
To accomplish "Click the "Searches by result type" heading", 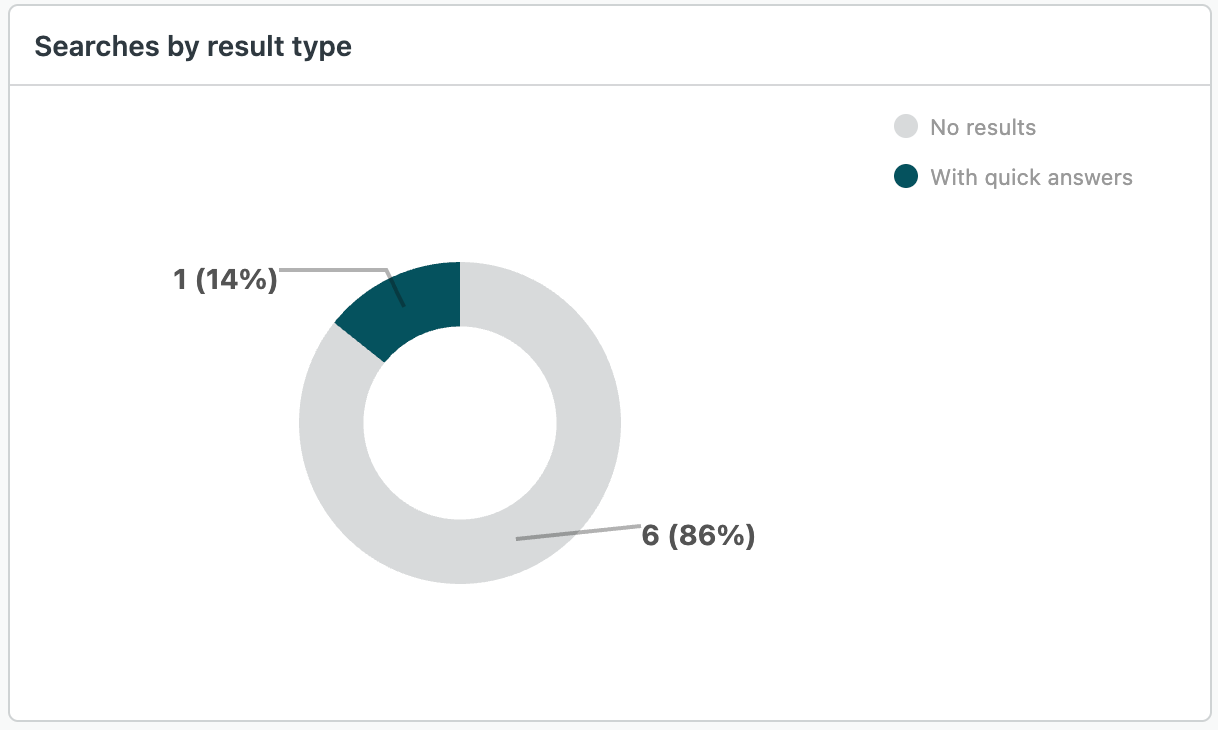I will (193, 46).
